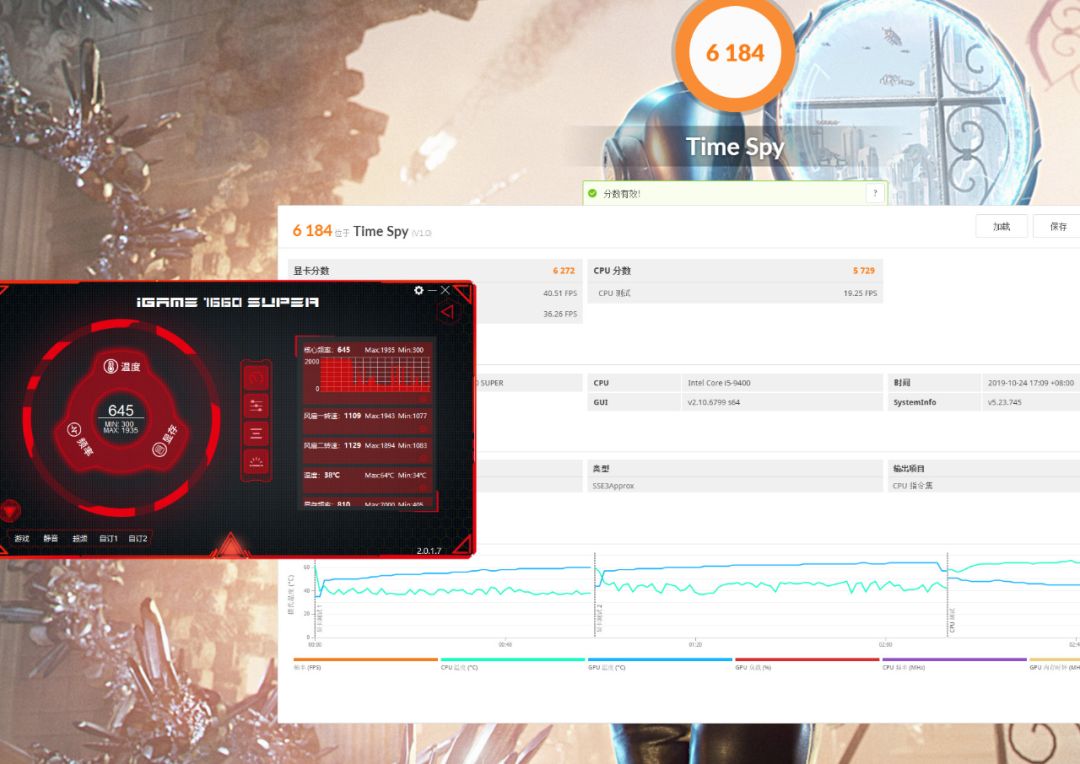Click the question mark help button in score banner
1080x764 pixels.
[875, 194]
